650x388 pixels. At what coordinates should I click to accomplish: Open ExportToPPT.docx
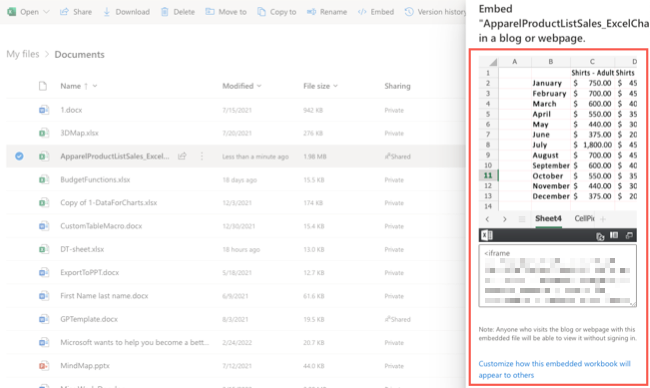90,272
